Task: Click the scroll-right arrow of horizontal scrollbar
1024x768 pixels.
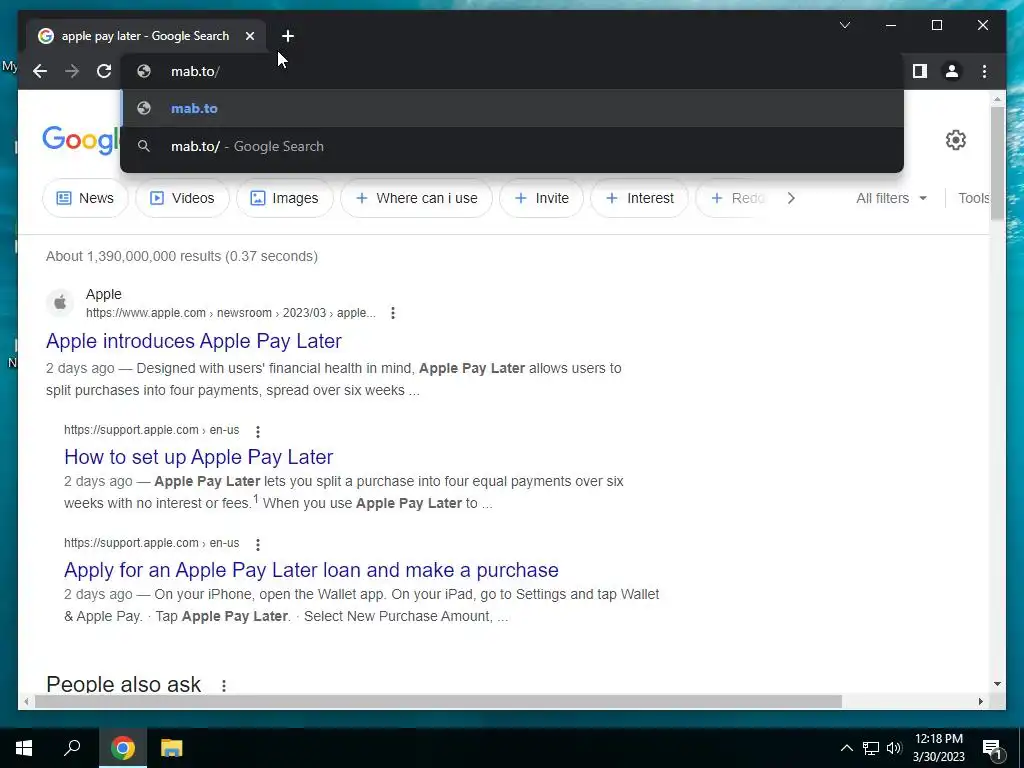Action: click(980, 701)
